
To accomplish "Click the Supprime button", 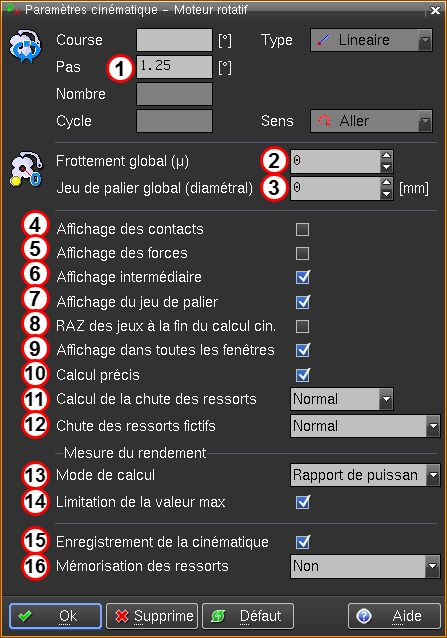I will tap(152, 616).
